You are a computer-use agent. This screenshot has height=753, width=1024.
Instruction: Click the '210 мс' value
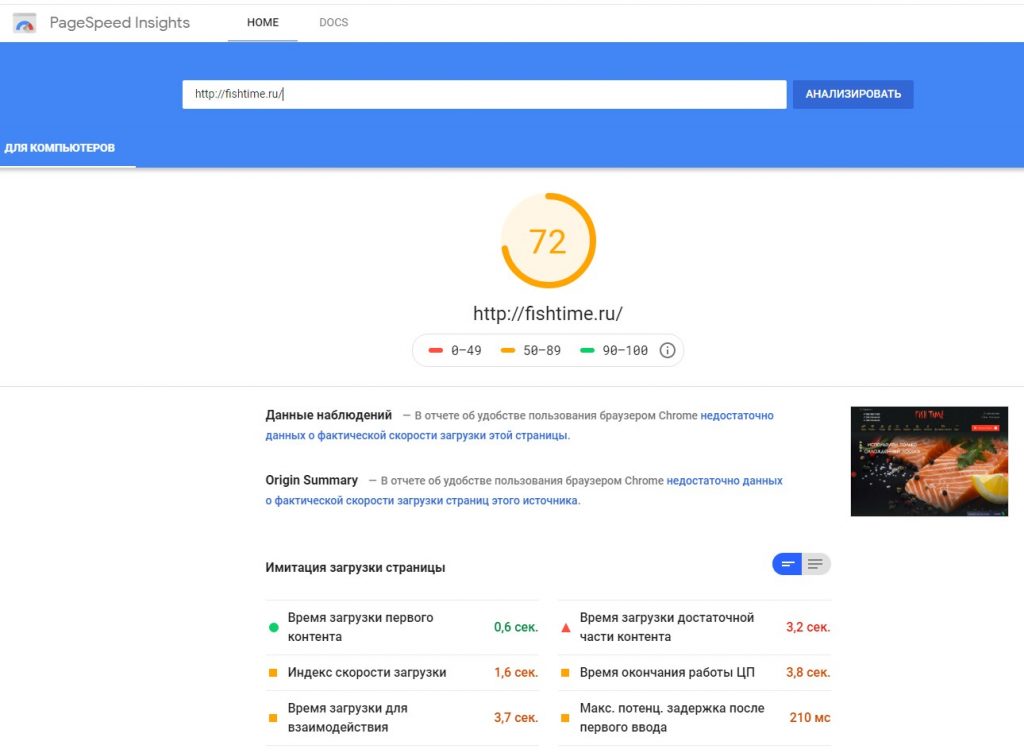click(810, 717)
